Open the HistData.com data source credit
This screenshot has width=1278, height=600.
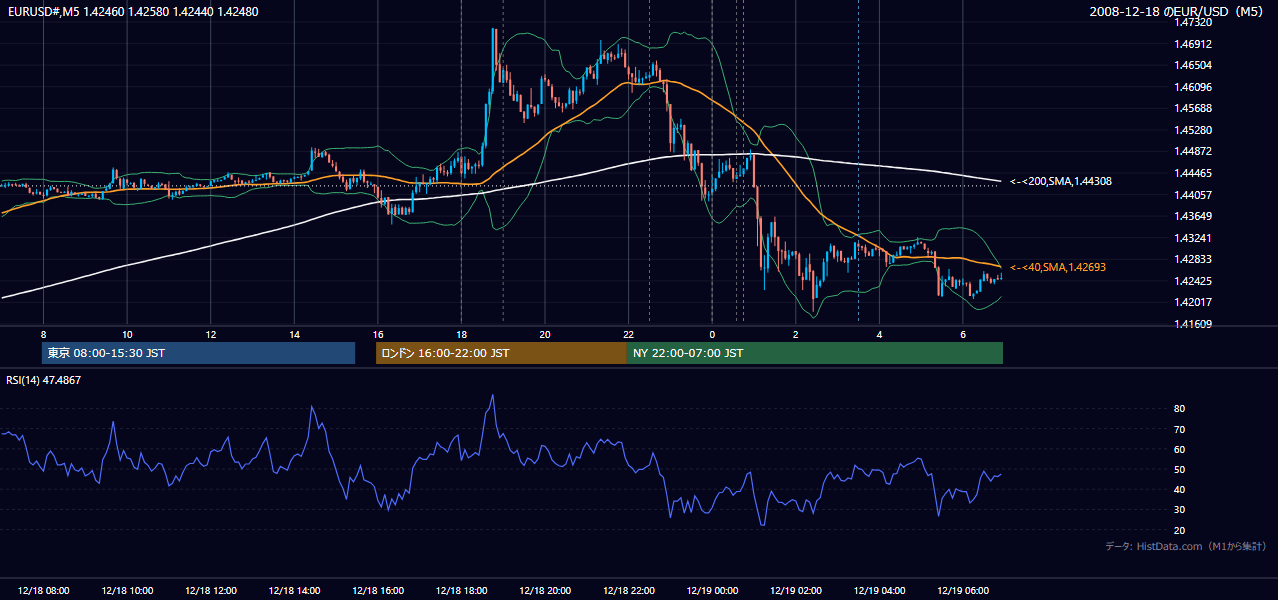point(1186,546)
